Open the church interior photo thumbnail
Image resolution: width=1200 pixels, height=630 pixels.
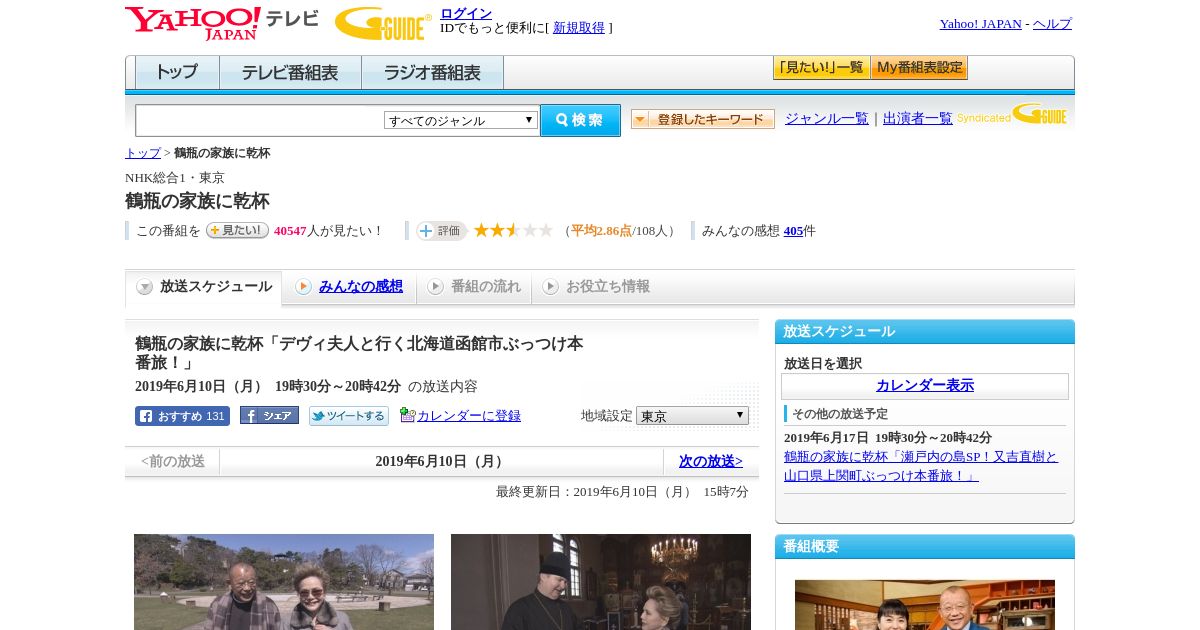[x=601, y=582]
